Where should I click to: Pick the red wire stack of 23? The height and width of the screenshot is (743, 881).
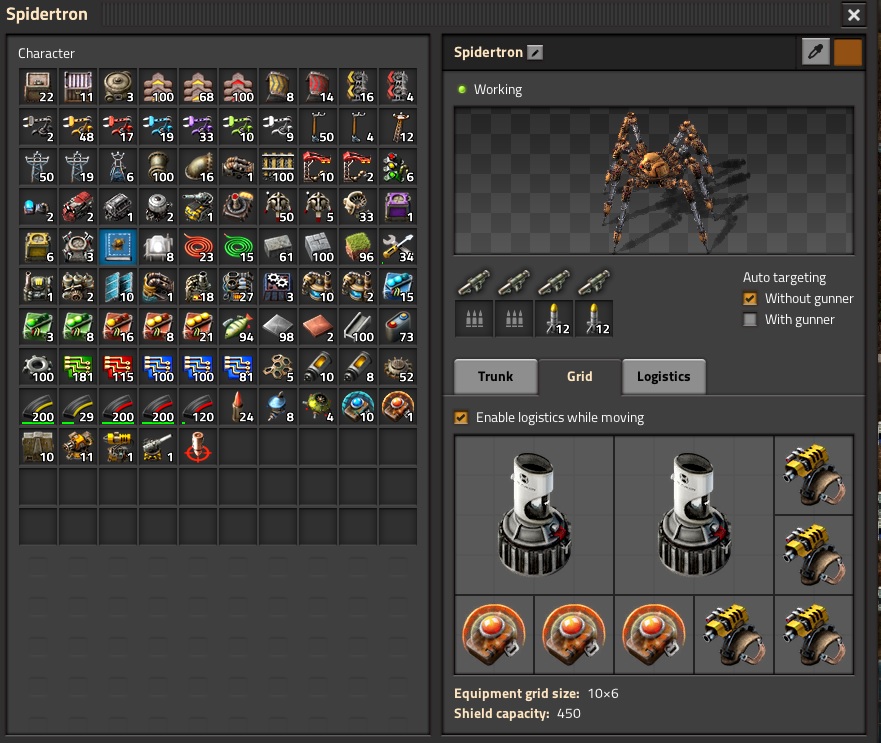click(198, 247)
